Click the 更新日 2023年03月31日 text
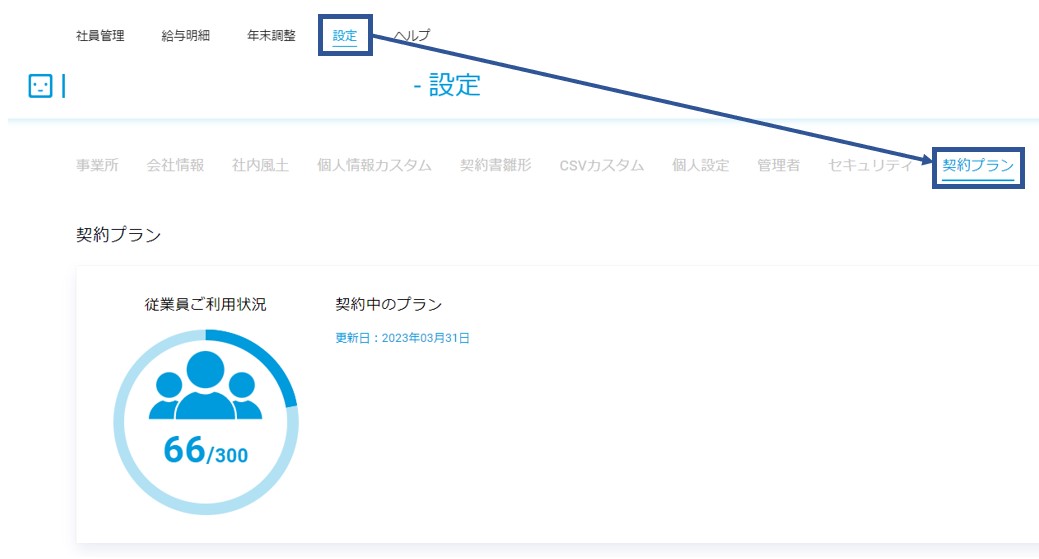This screenshot has width=1039, height=559. click(402, 338)
